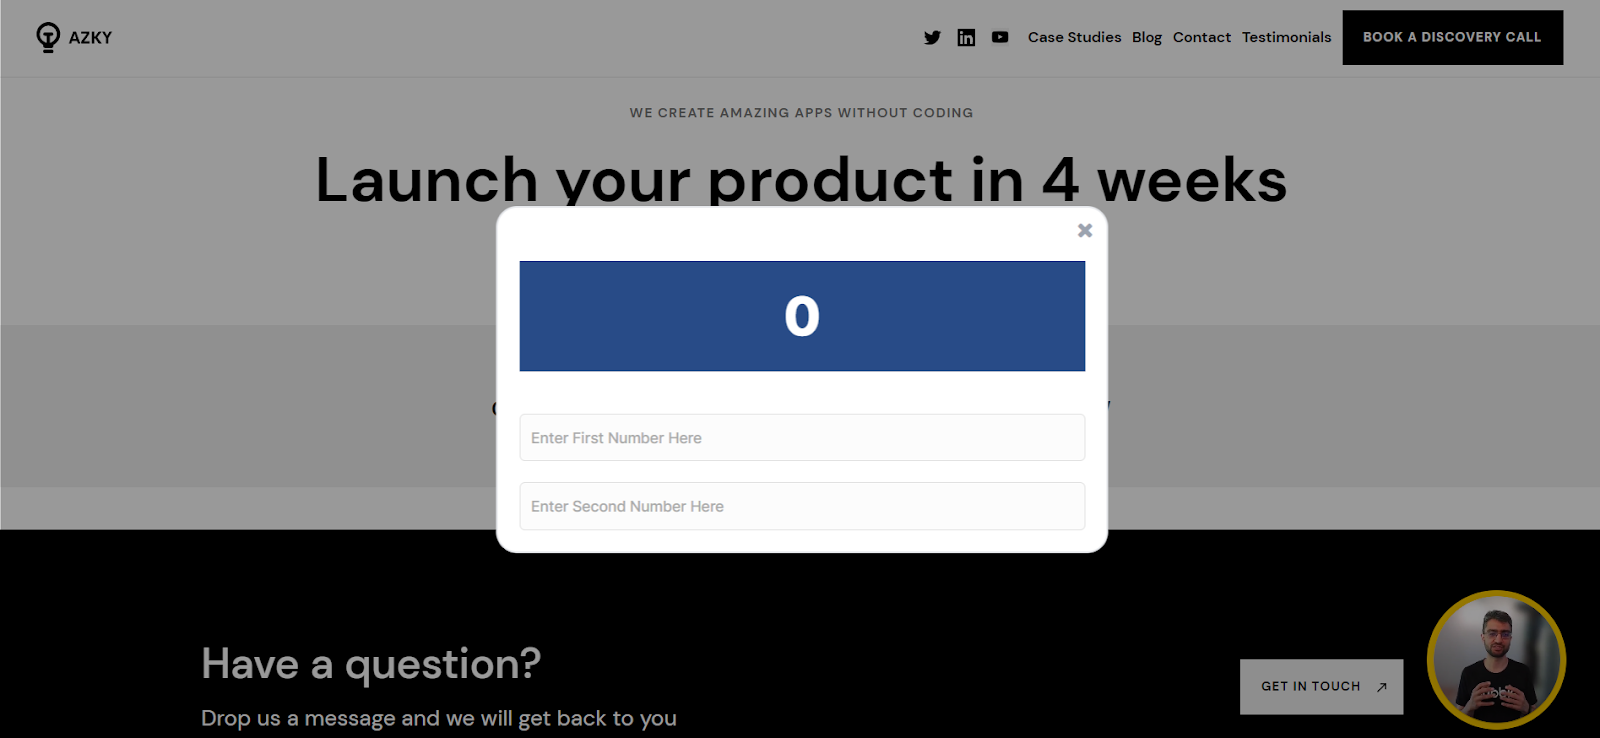The height and width of the screenshot is (738, 1600).
Task: Click the Have a question? heading
Action: click(x=371, y=664)
